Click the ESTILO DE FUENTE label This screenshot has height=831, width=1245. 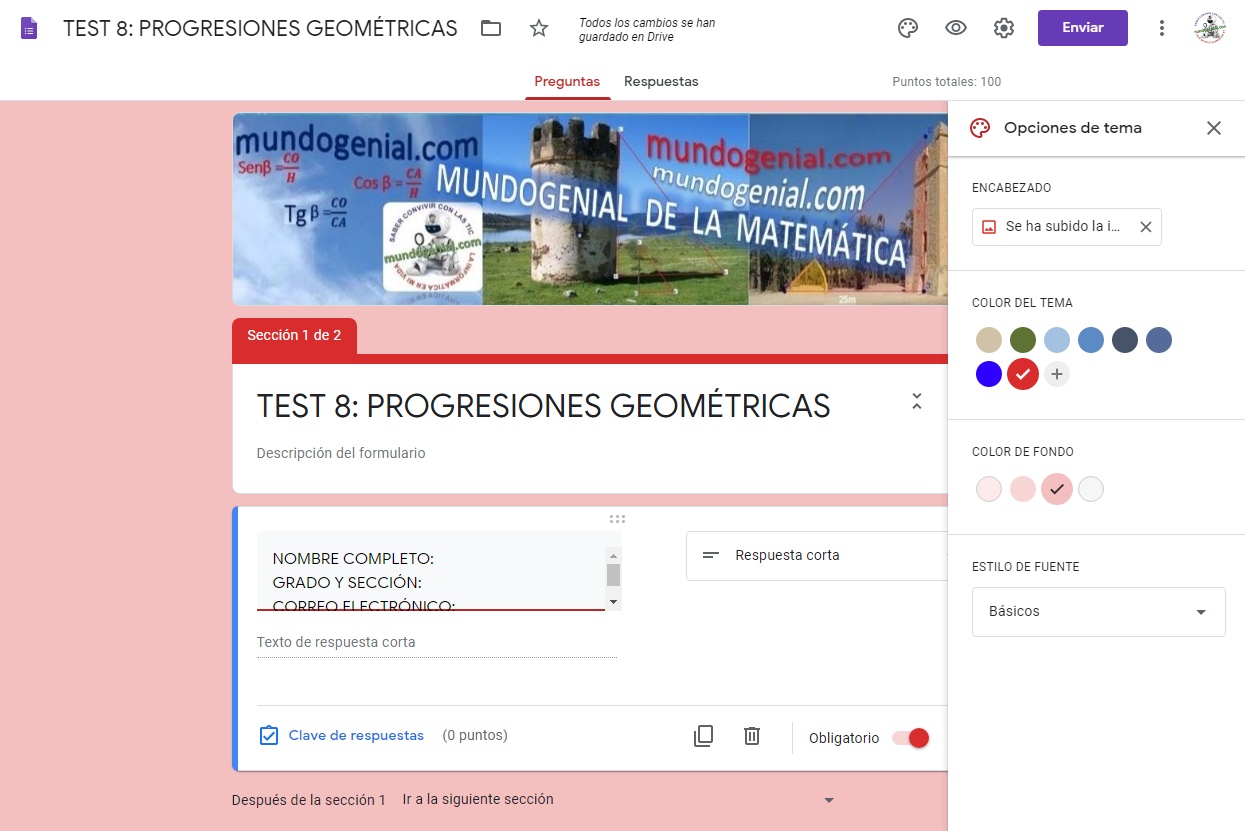(x=1026, y=567)
